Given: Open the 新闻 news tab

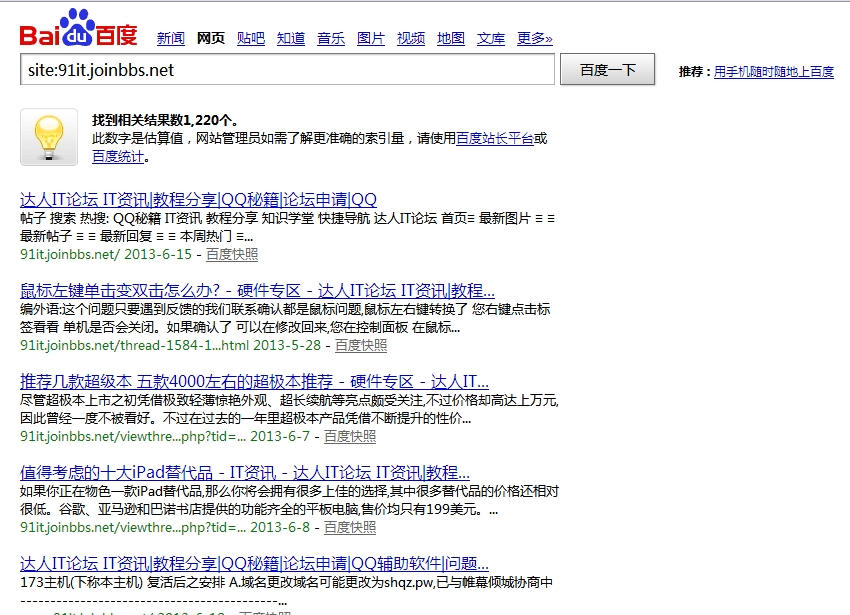Looking at the screenshot, I should tap(171, 39).
